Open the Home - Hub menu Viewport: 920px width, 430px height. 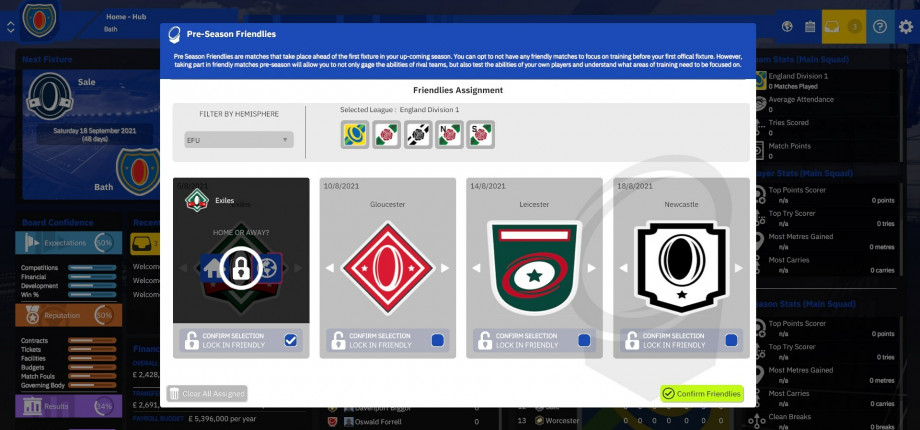point(126,17)
